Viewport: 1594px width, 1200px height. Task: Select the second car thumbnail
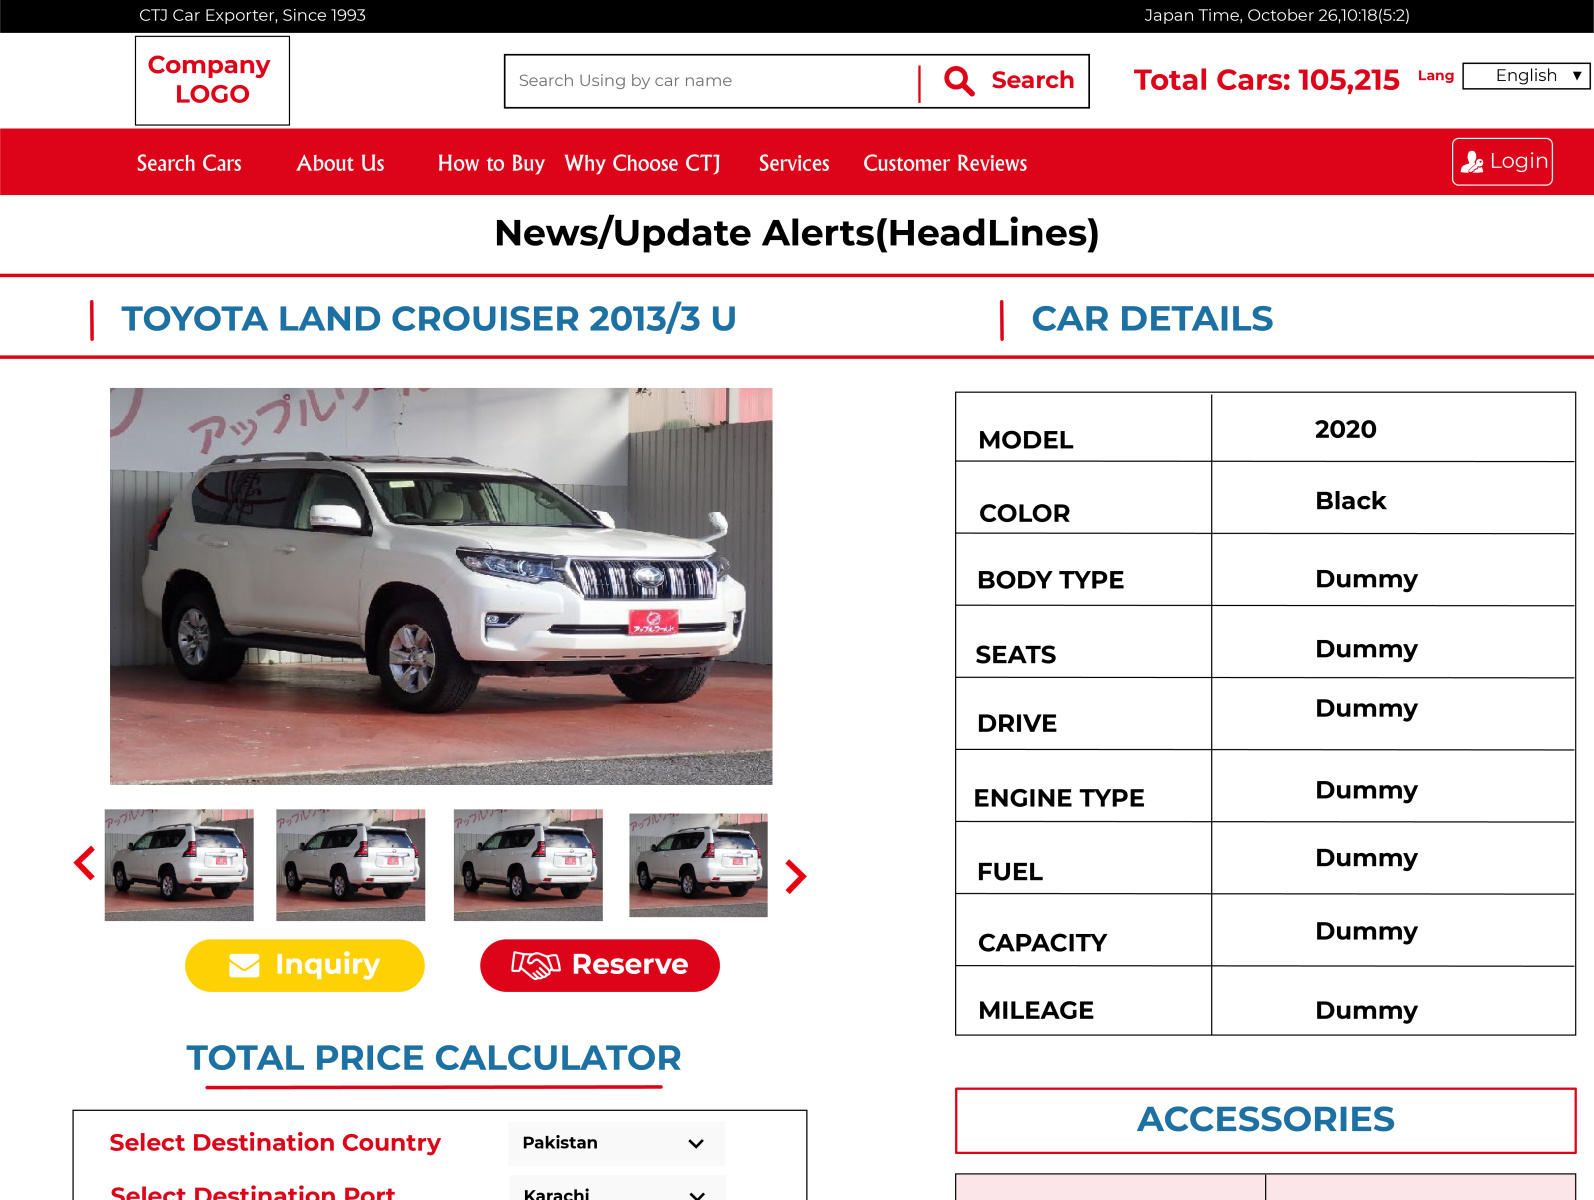(x=351, y=865)
